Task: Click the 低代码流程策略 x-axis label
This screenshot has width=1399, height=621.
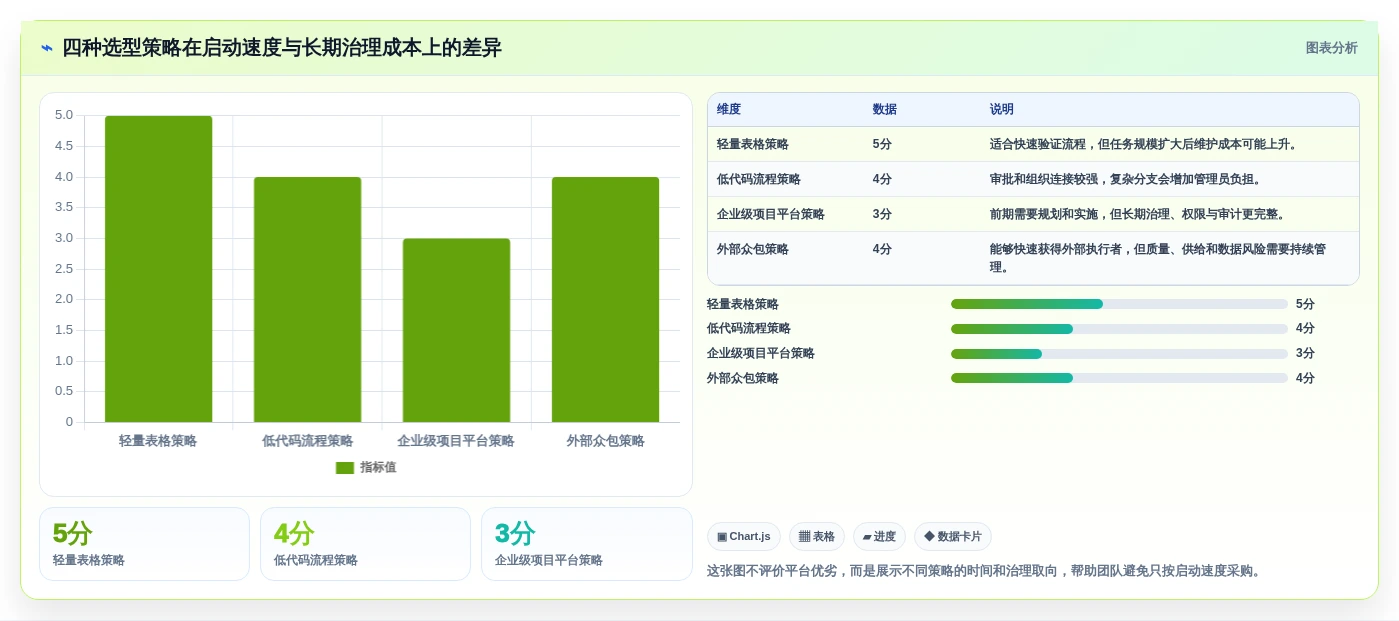Action: [x=307, y=441]
